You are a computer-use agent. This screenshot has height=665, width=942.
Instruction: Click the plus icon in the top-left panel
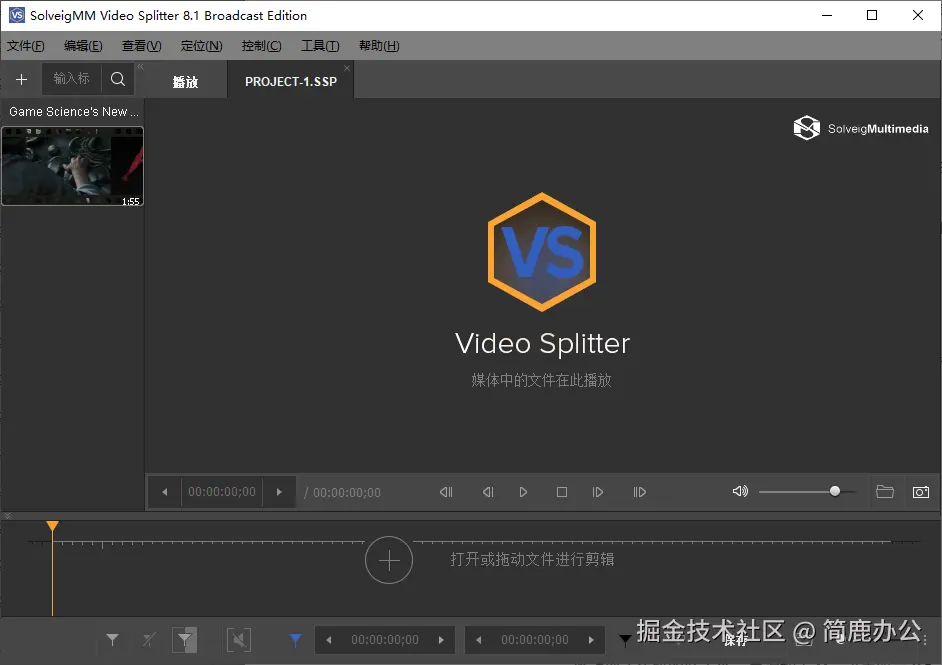21,79
